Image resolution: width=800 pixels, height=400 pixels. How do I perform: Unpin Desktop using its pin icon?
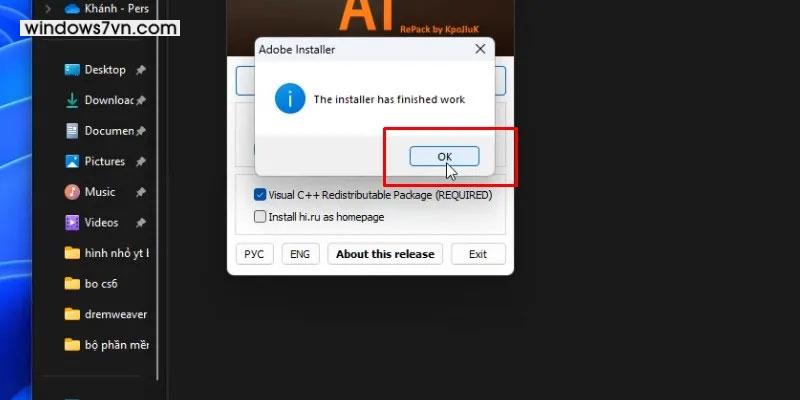coord(140,70)
